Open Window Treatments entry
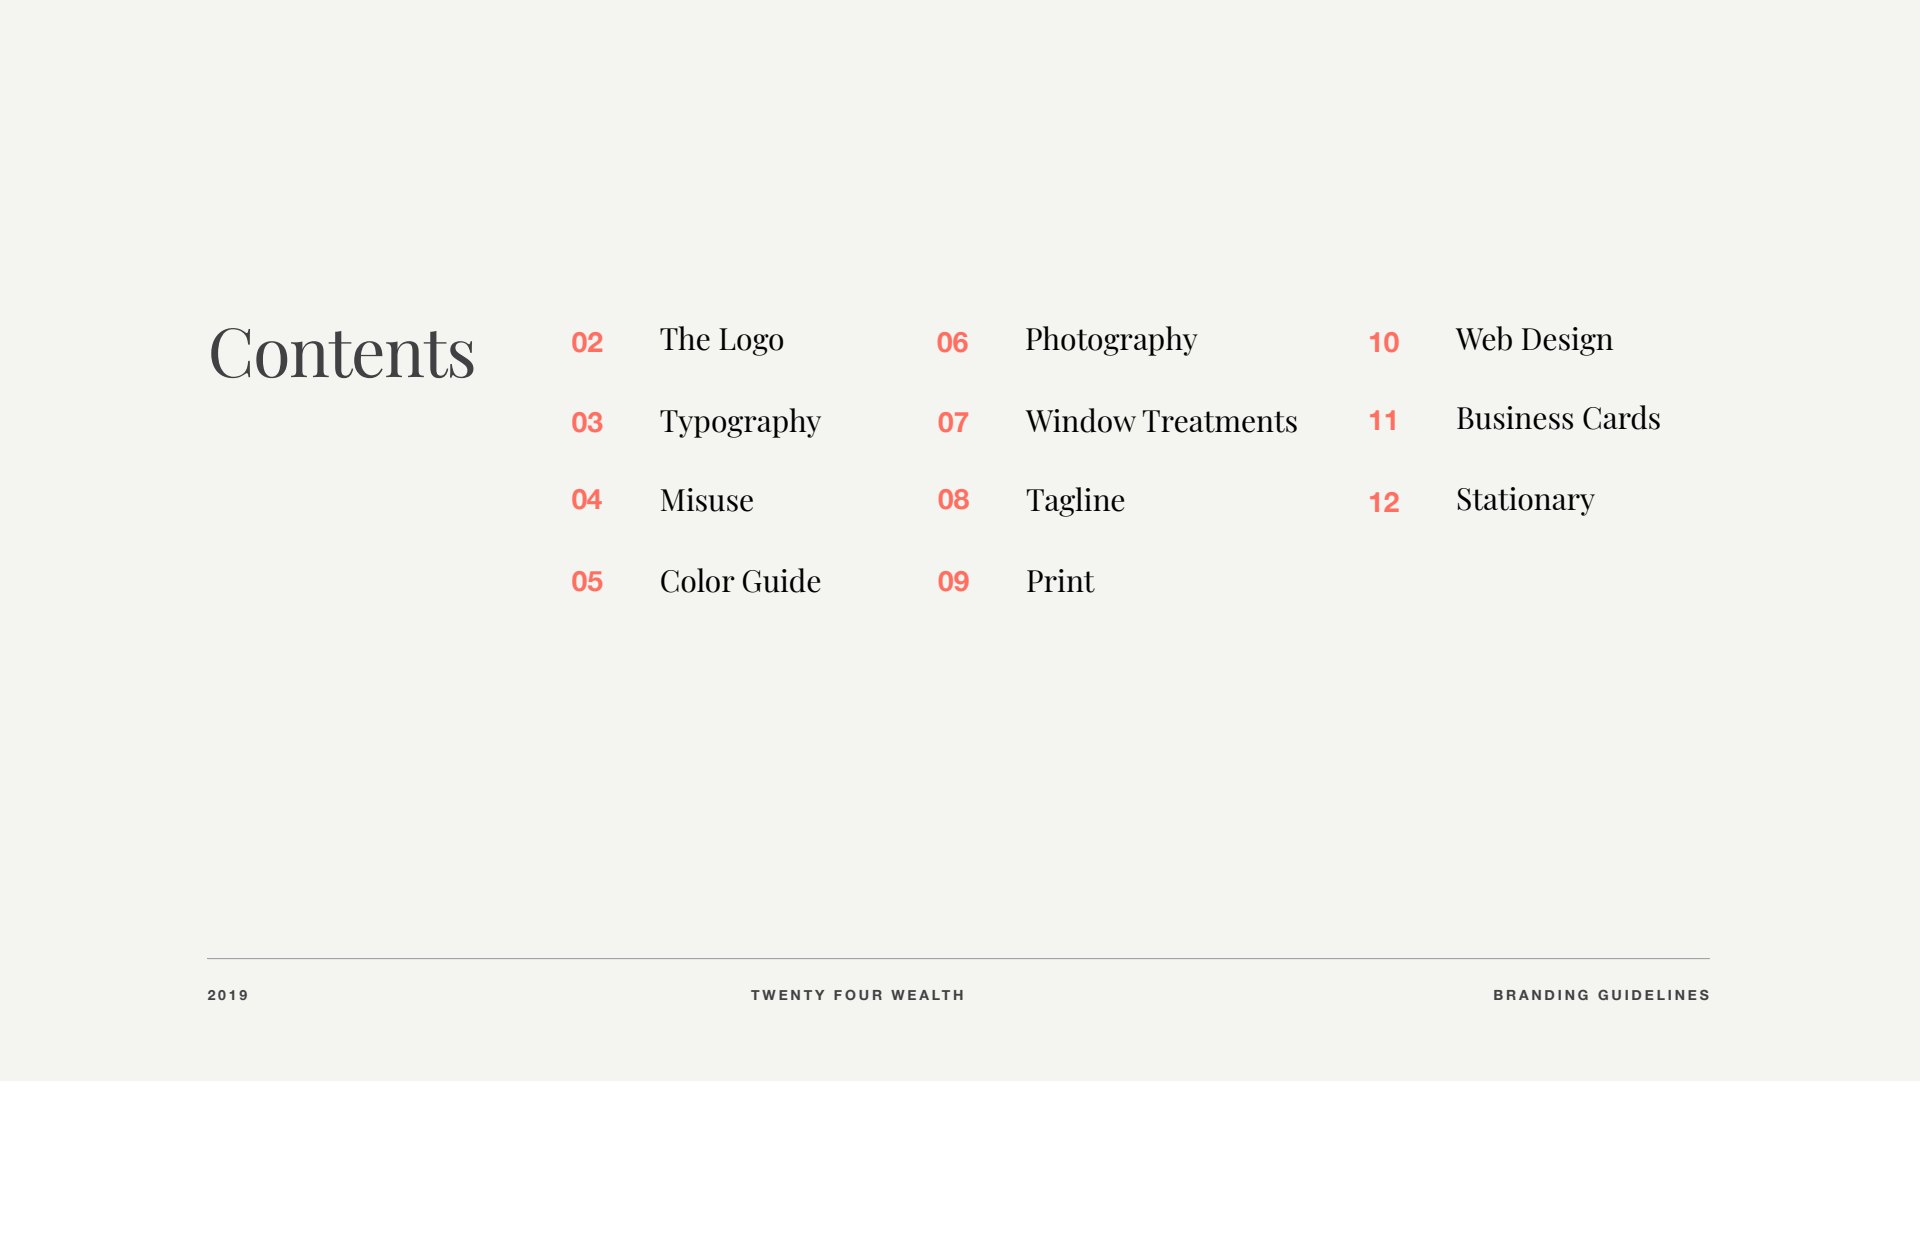1920x1242 pixels. (x=1161, y=422)
